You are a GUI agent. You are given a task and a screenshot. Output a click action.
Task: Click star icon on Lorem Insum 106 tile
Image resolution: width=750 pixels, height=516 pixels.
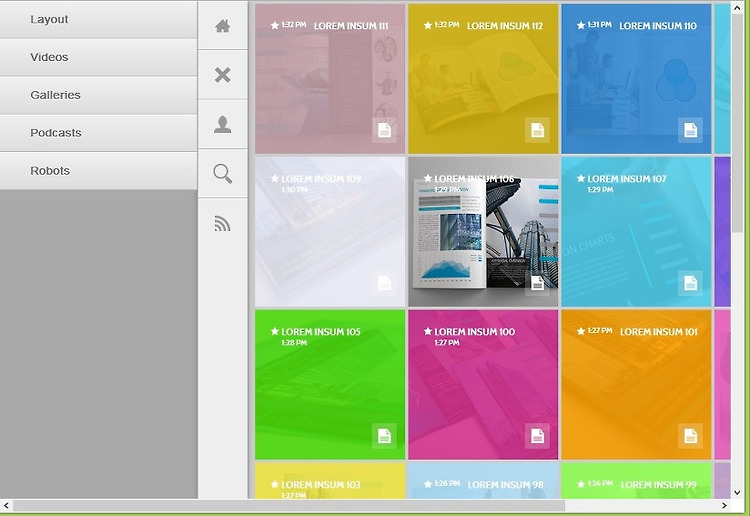pyautogui.click(x=428, y=178)
